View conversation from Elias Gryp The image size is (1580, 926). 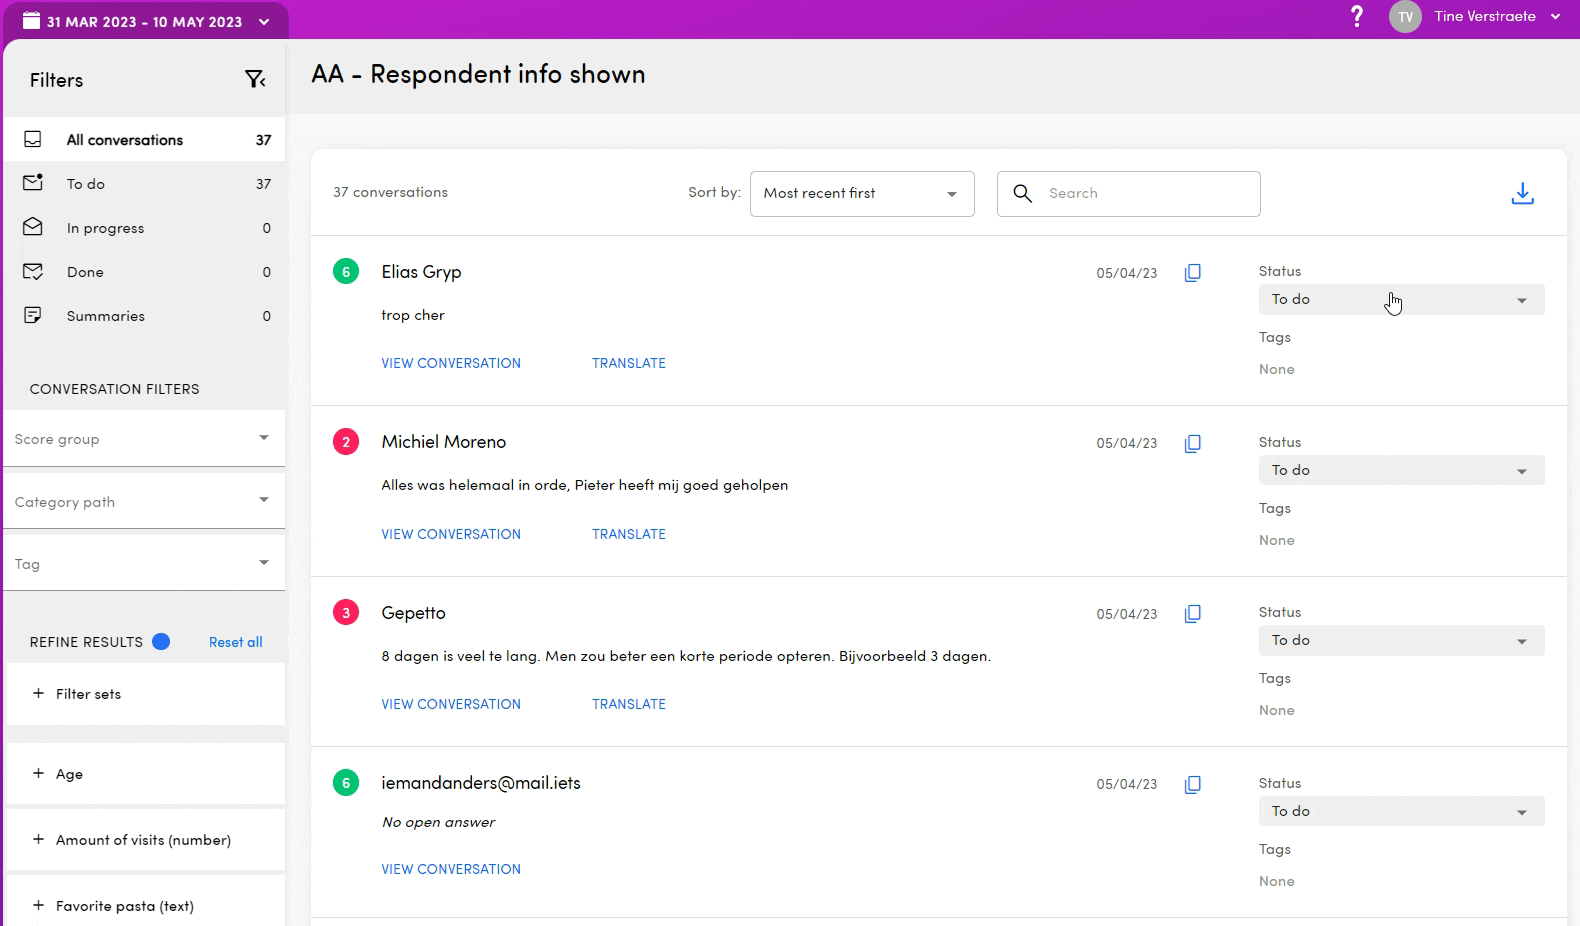[x=451, y=363]
